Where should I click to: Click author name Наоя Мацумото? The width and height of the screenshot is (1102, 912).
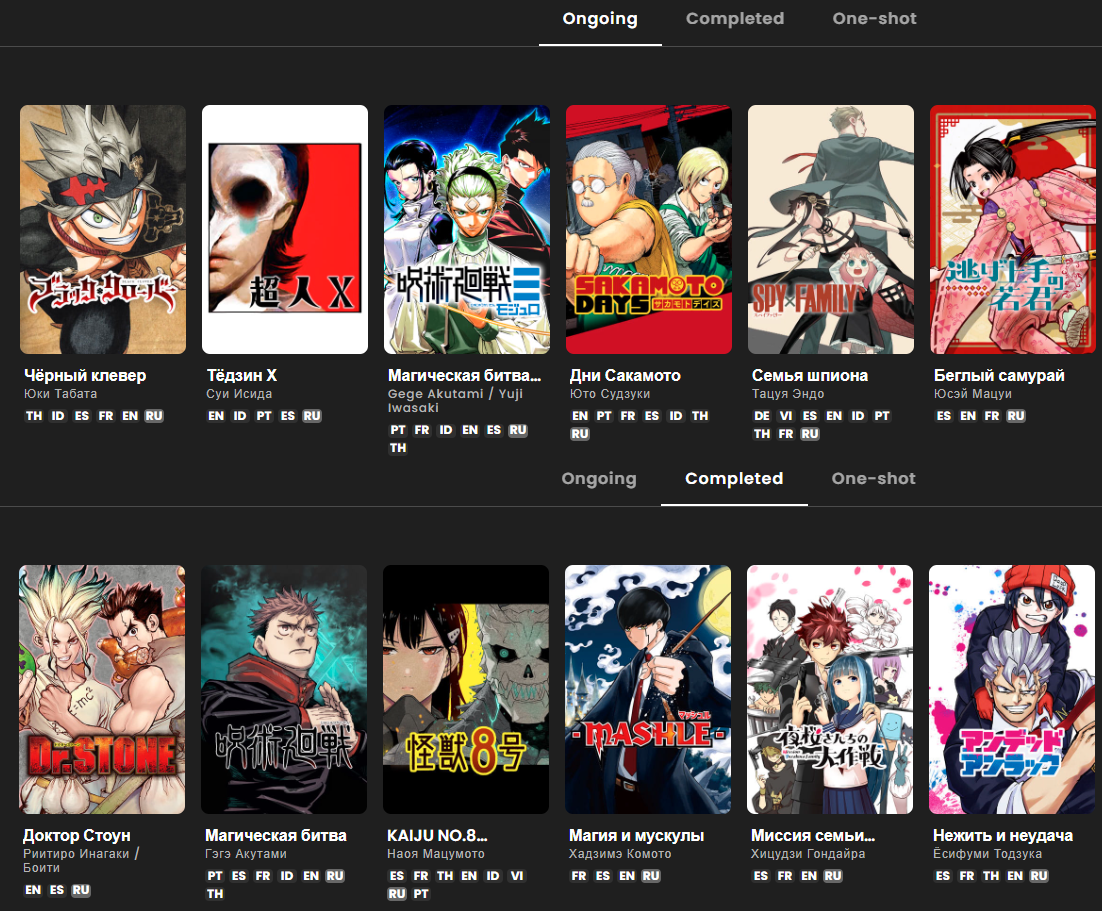436,854
